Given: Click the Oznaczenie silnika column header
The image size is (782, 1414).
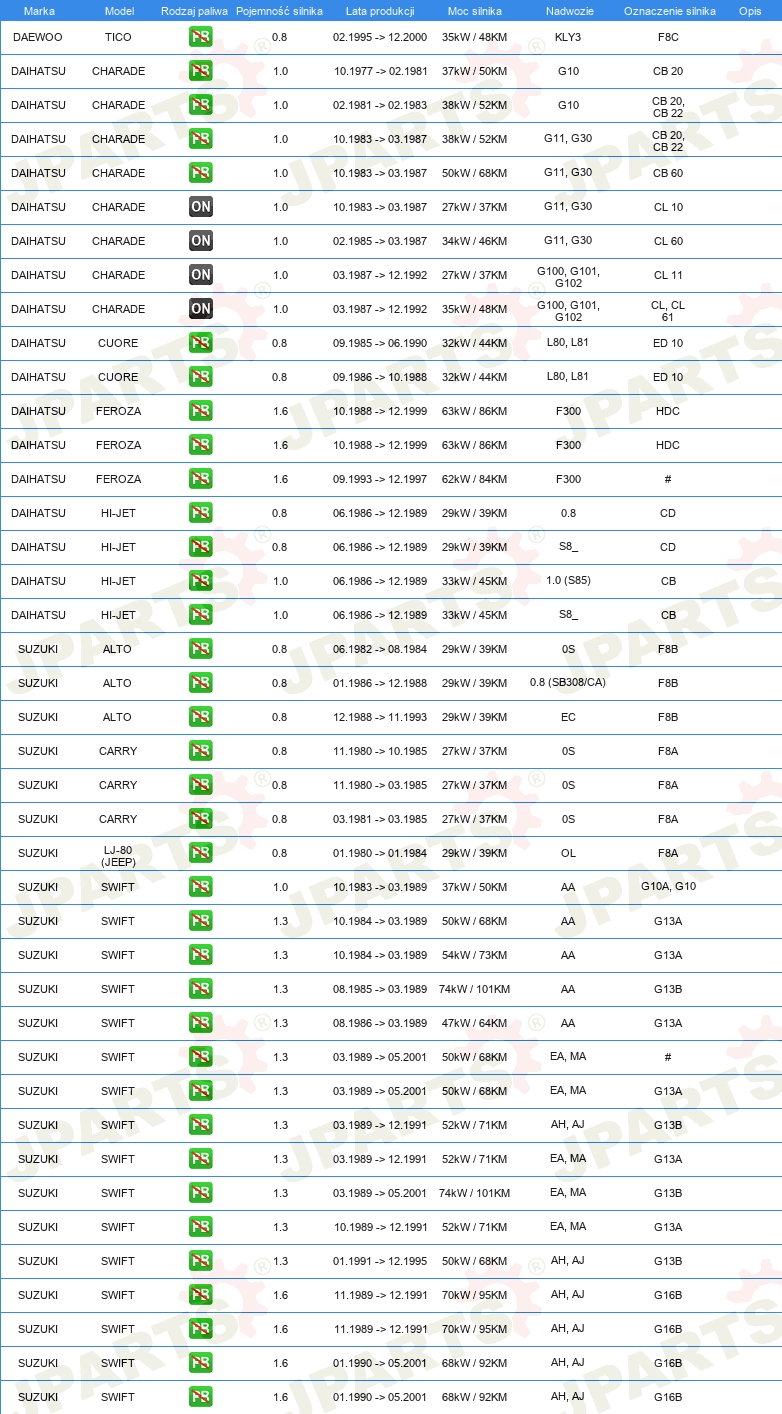Looking at the screenshot, I should coord(669,11).
